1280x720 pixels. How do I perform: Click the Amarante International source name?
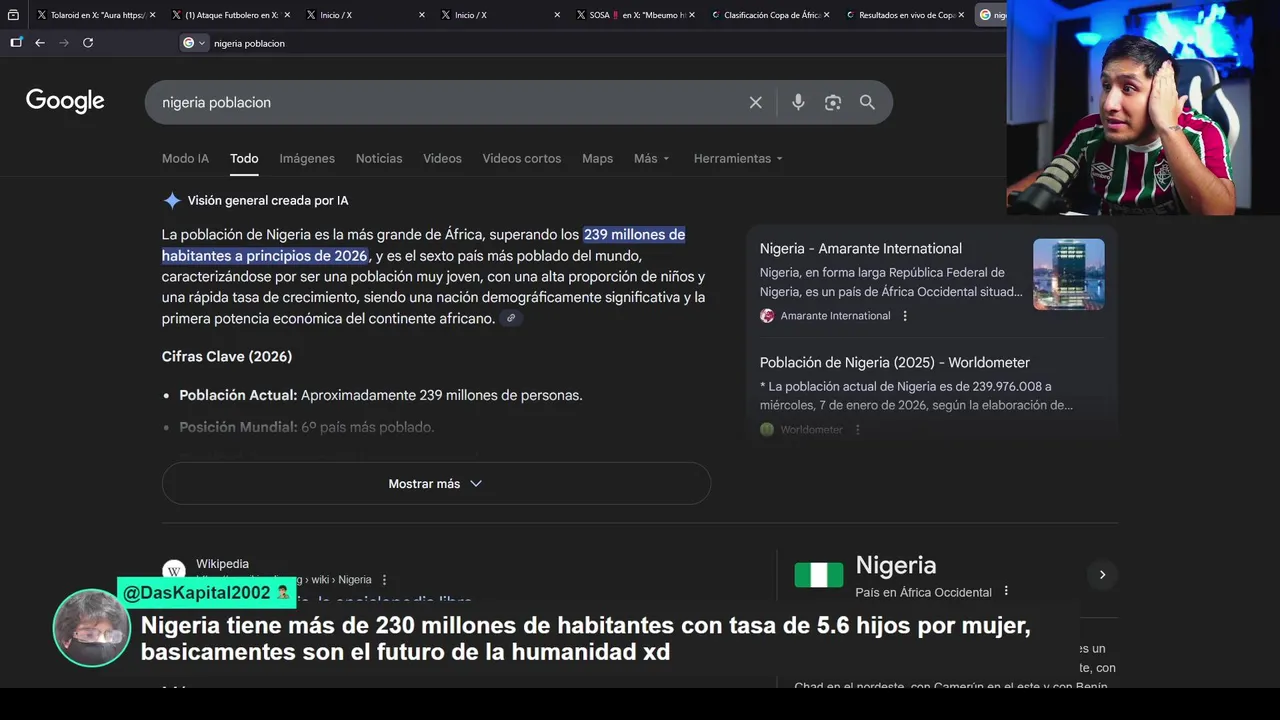(835, 316)
